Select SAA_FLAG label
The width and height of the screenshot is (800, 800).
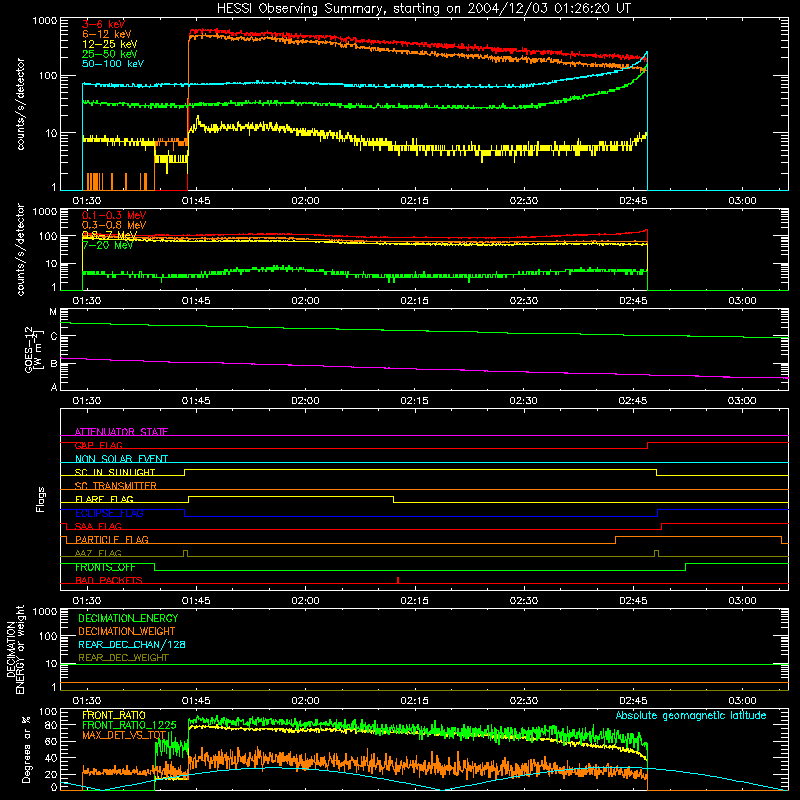(98, 526)
